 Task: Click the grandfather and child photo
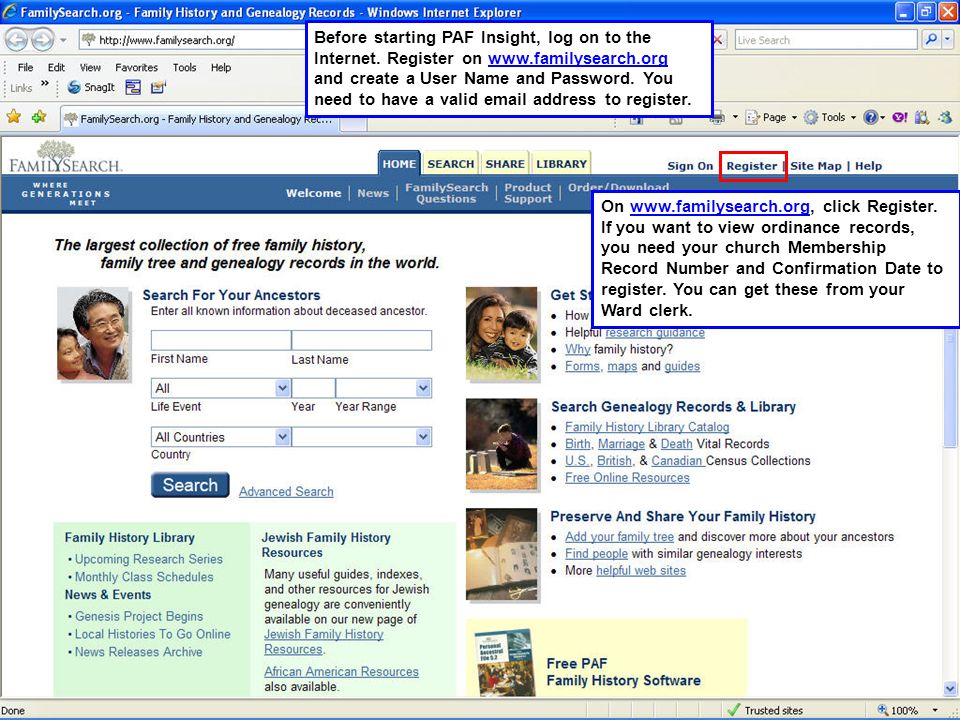[94, 334]
